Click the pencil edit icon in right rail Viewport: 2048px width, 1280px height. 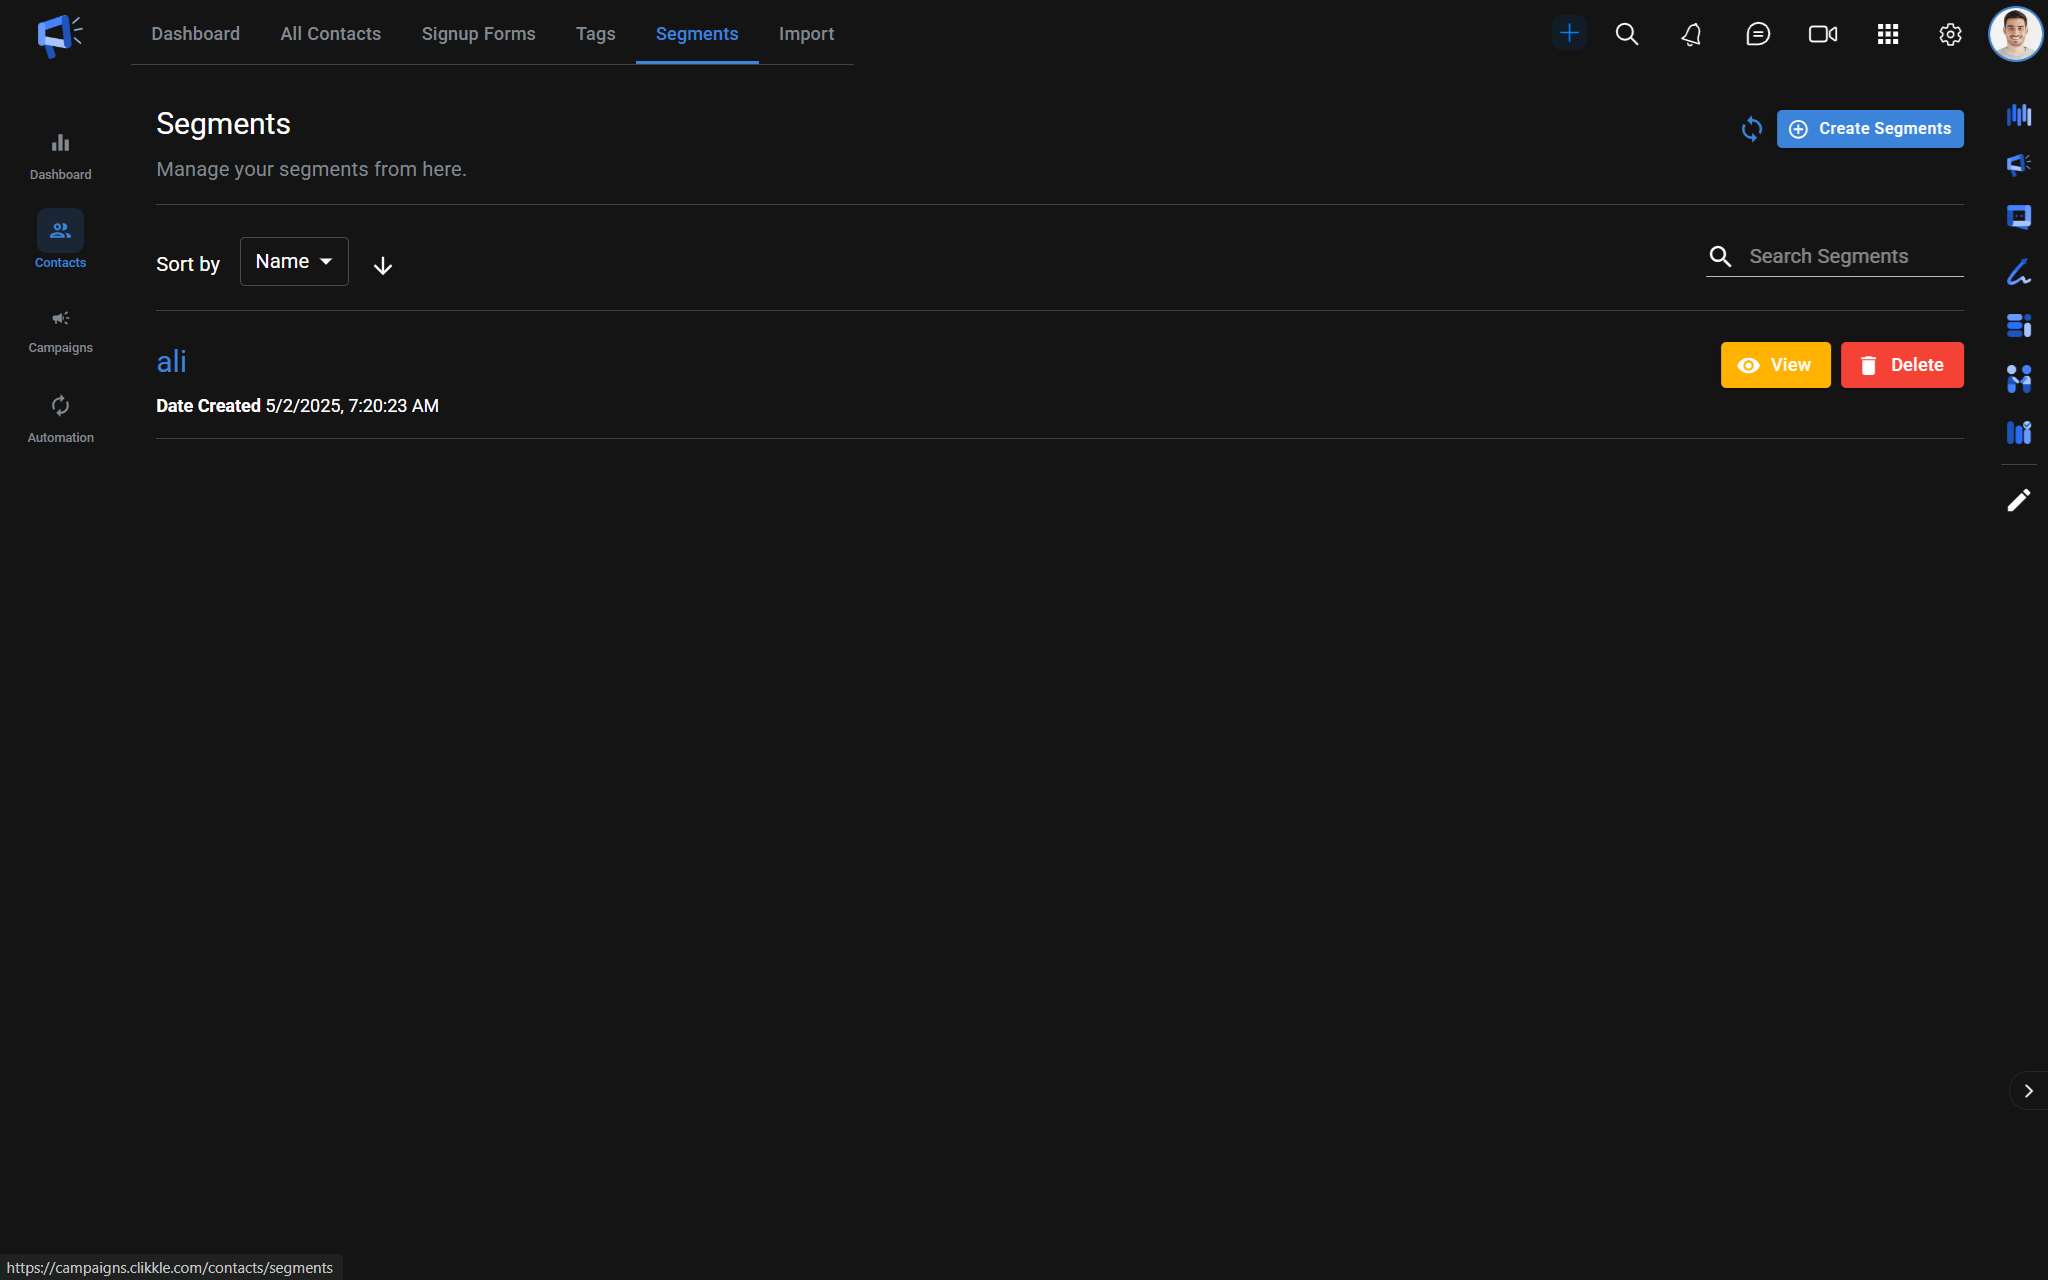[x=2018, y=500]
